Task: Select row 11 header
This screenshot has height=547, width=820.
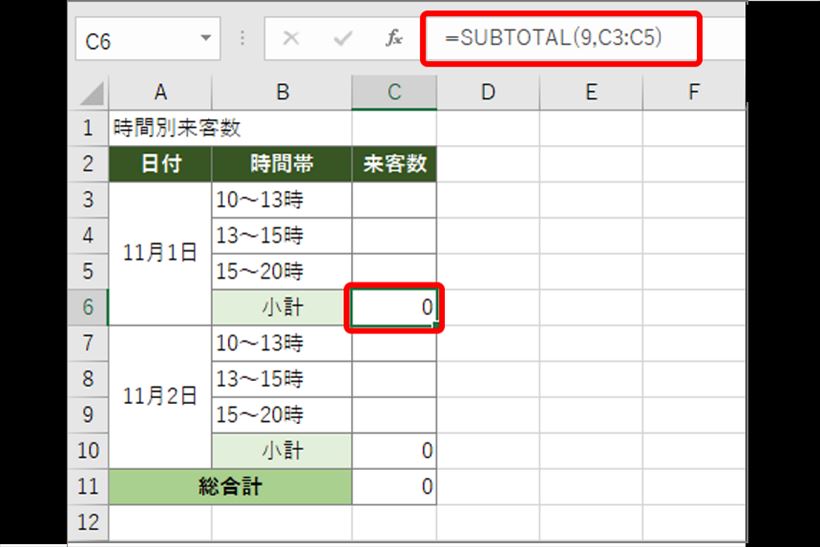Action: point(88,487)
